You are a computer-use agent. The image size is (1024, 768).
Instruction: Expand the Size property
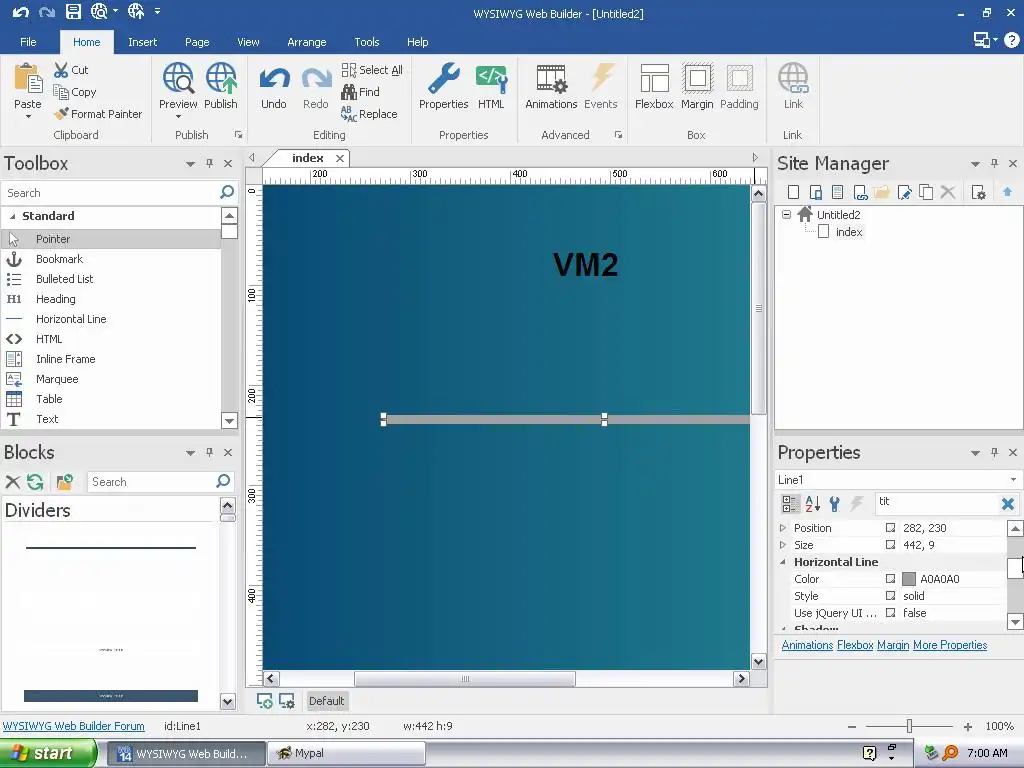coord(783,545)
